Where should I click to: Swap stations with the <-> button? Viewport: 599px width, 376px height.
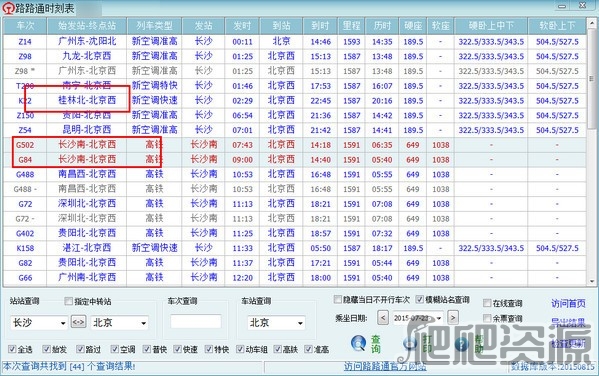(78, 322)
